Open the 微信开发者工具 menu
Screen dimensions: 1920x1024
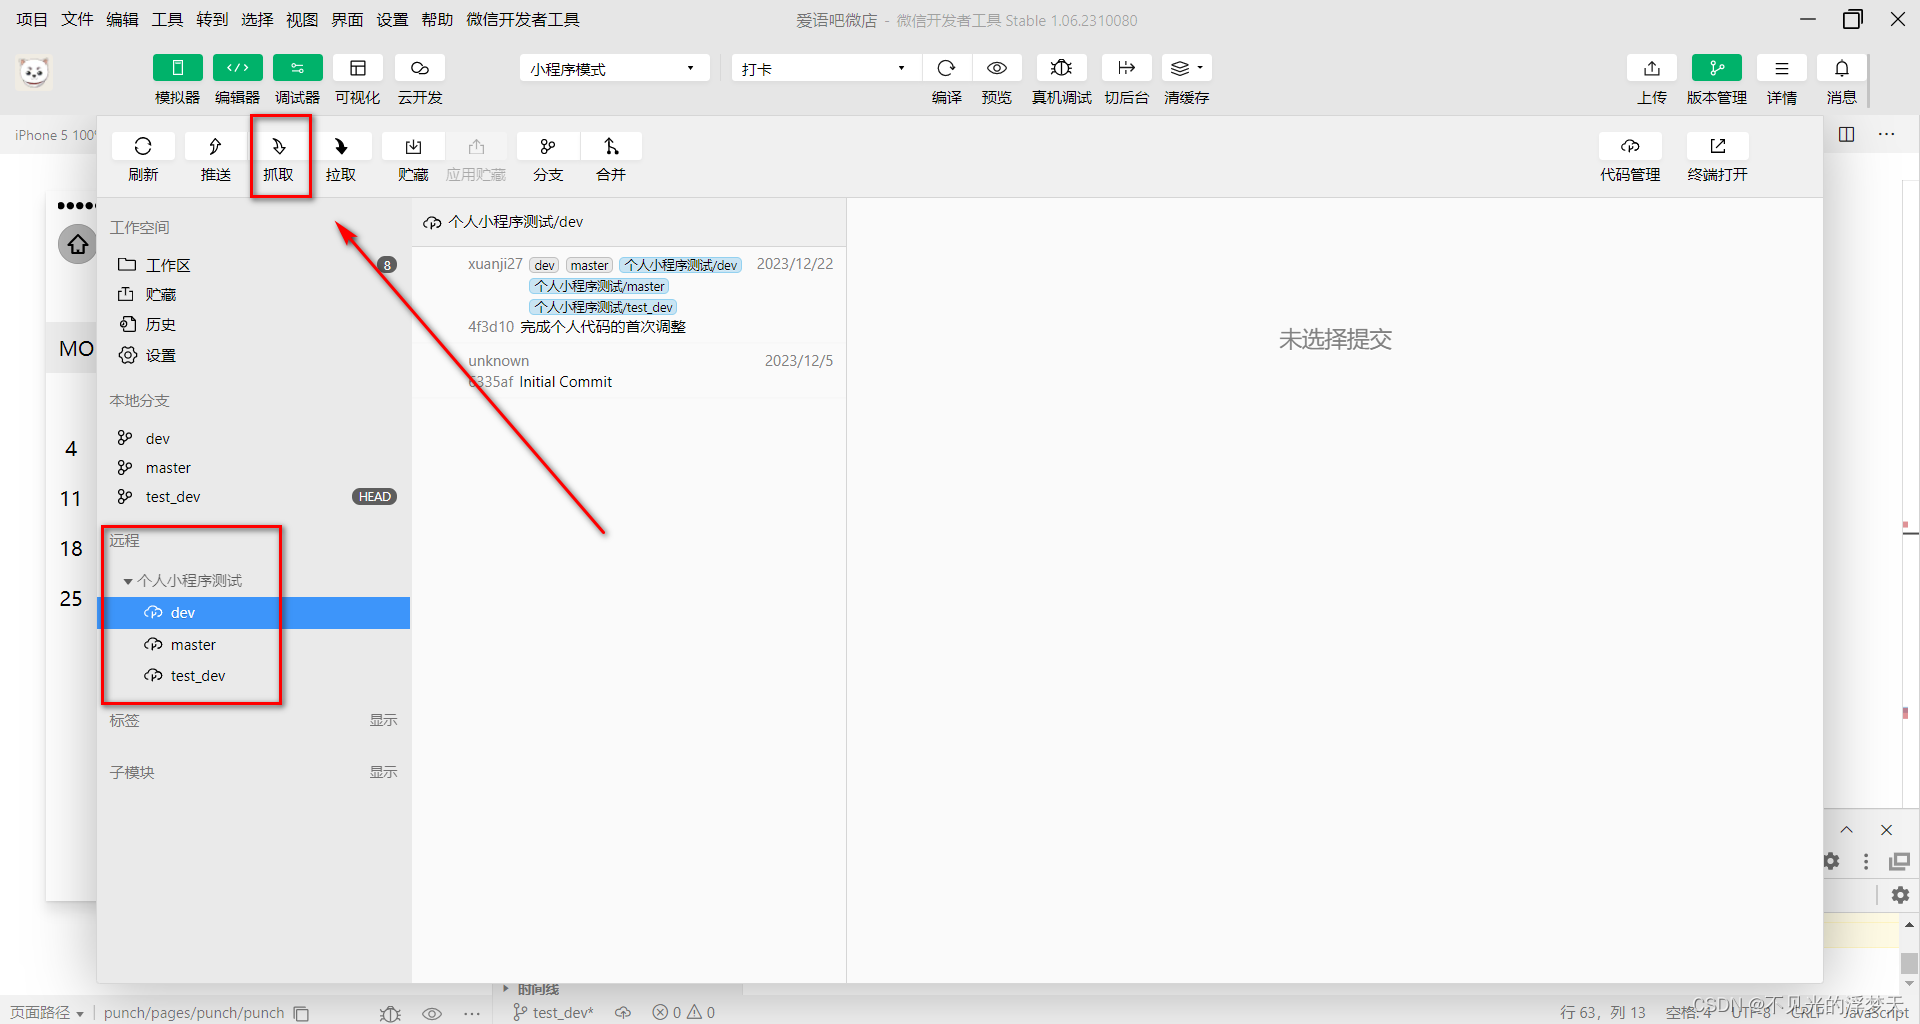coord(523,19)
